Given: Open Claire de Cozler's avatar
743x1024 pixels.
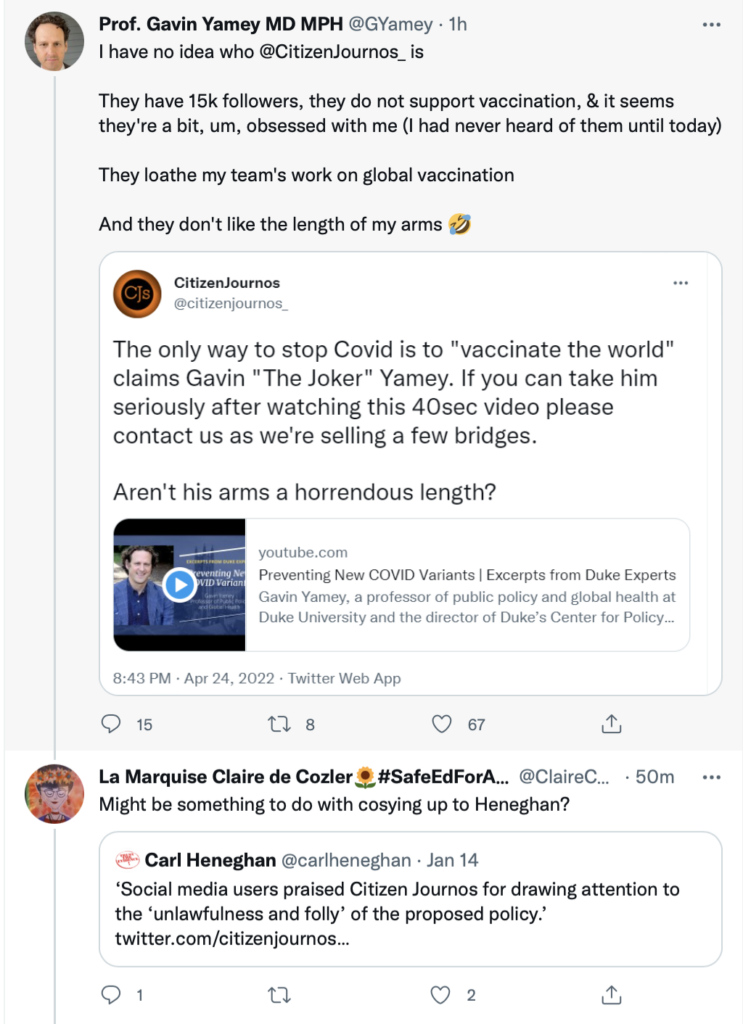Looking at the screenshot, I should tap(54, 793).
